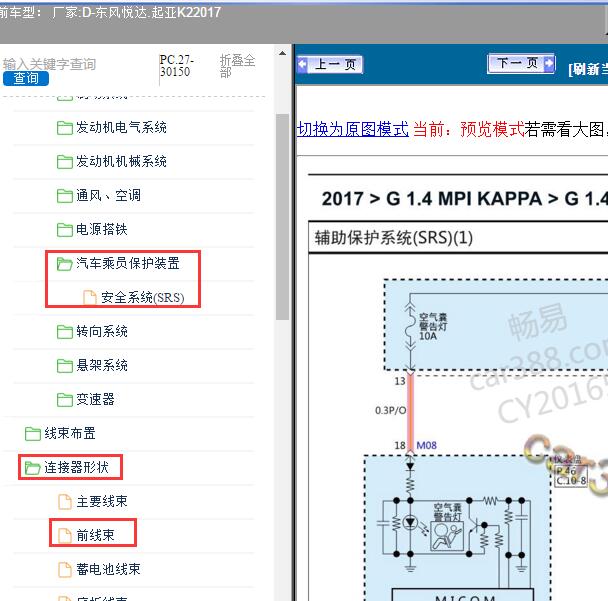Select the 变速器 tree label
608x601 pixels.
(95, 399)
